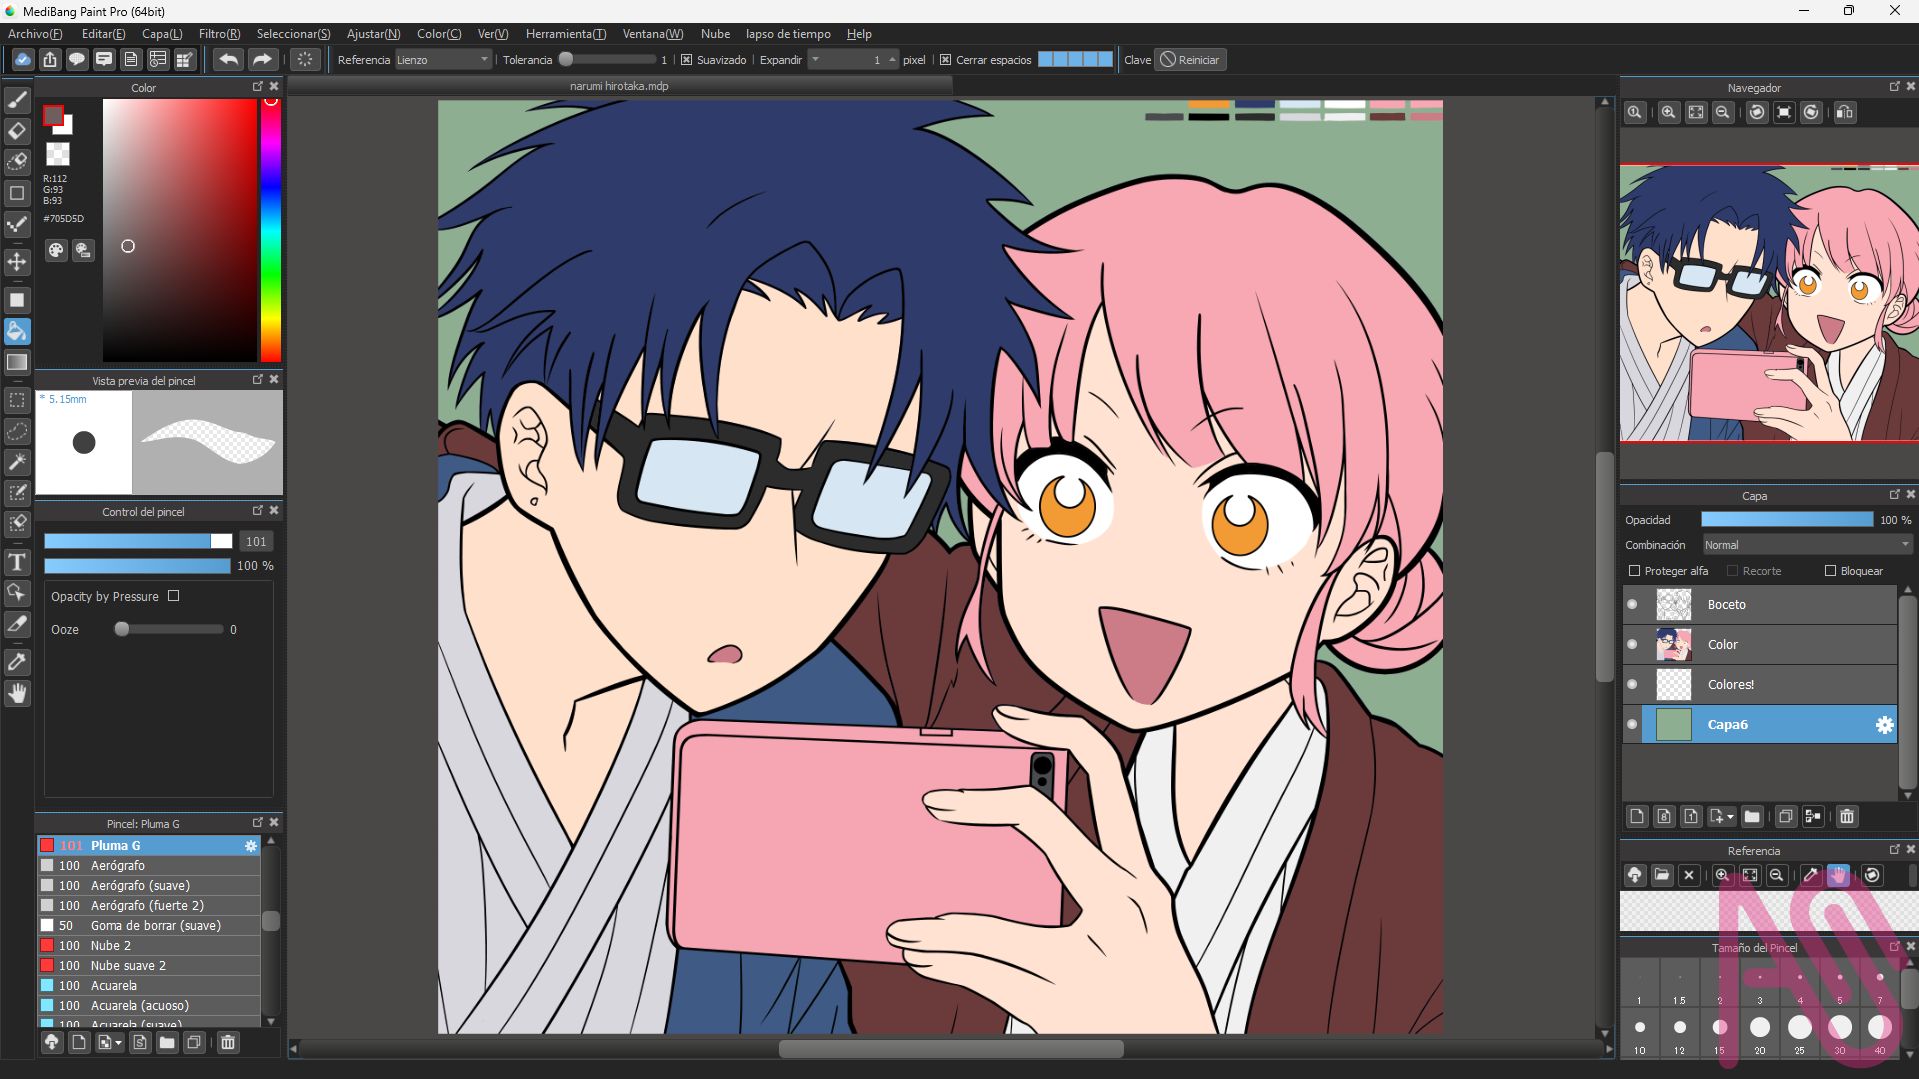Undock the Control del pincel panel
The width and height of the screenshot is (1919, 1079).
(257, 511)
